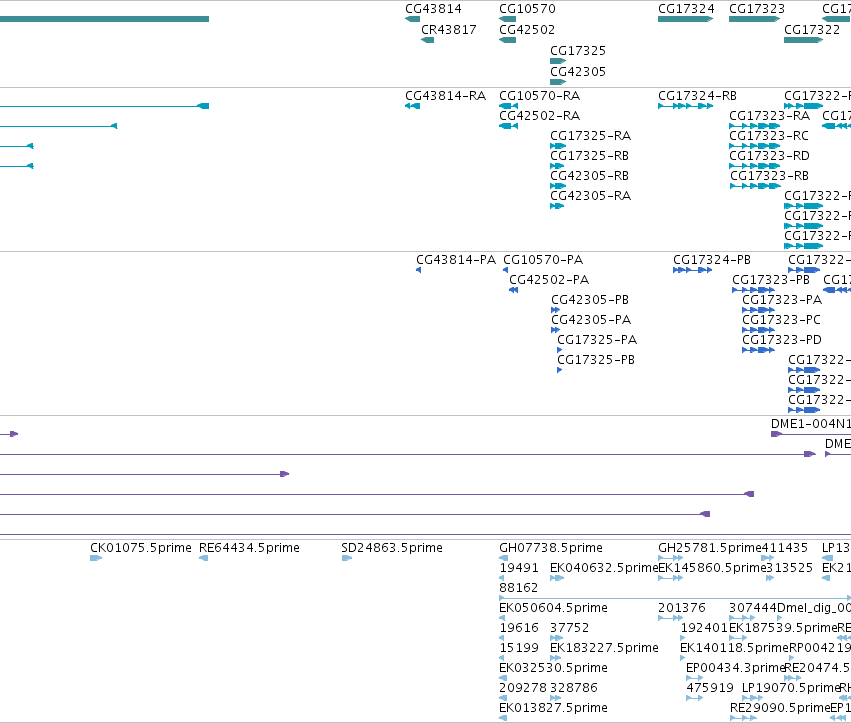Select protein CG17325-PB

pos(596,361)
